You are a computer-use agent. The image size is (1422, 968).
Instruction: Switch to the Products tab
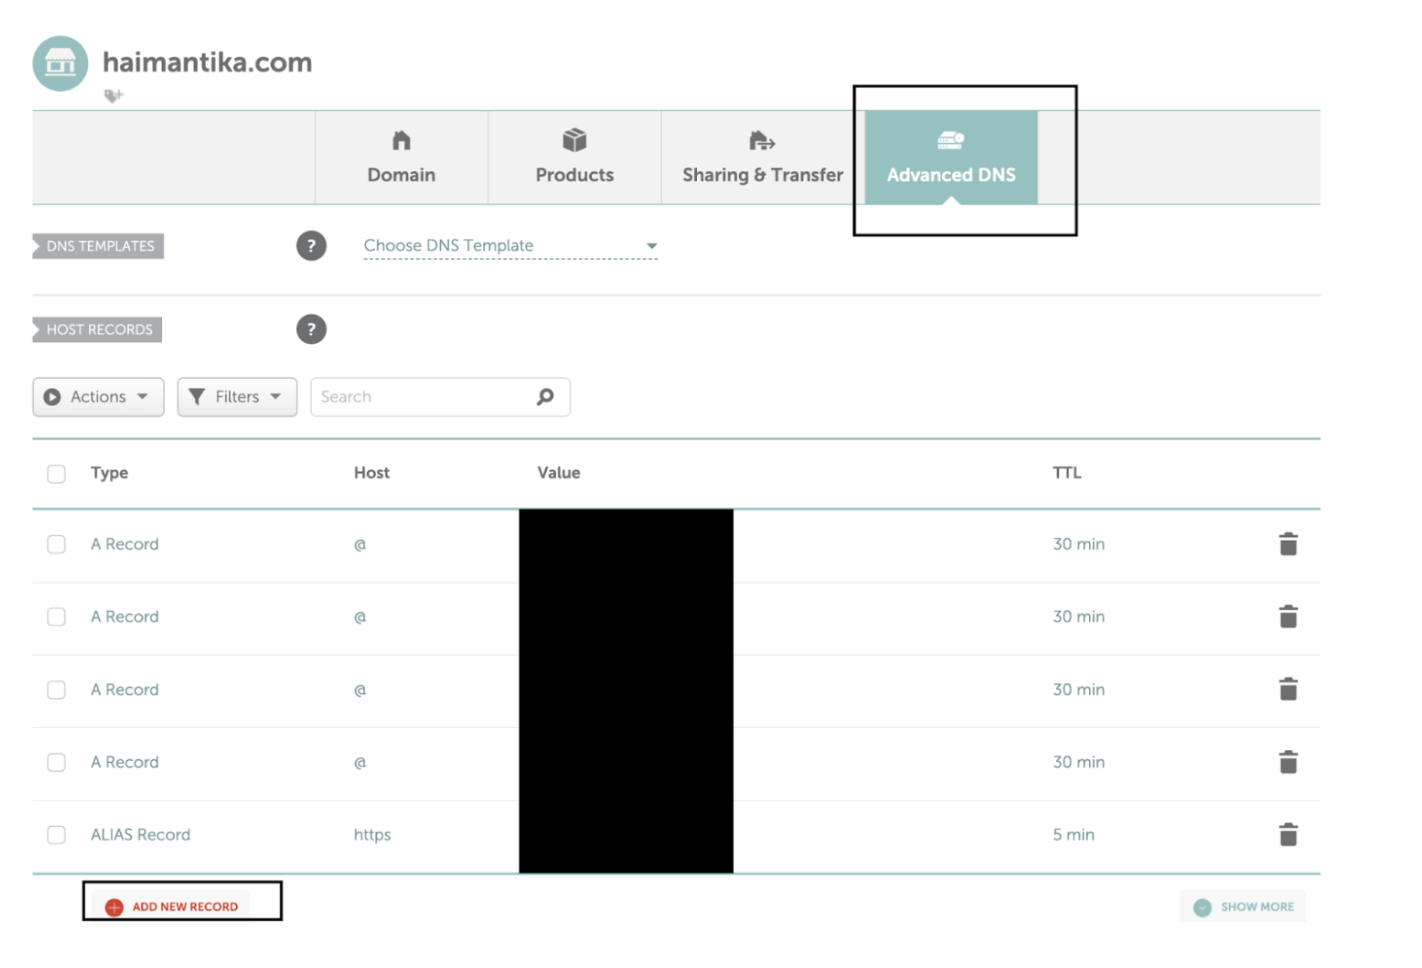click(574, 158)
